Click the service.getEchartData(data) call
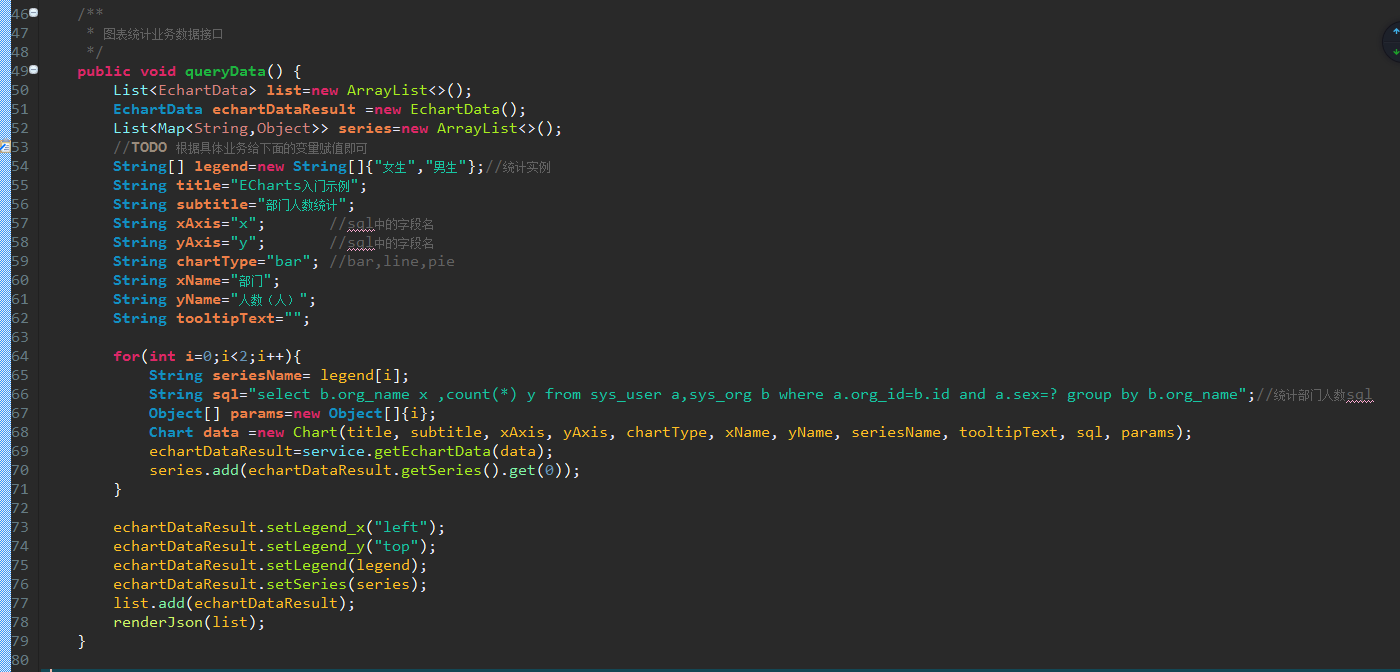 [423, 451]
